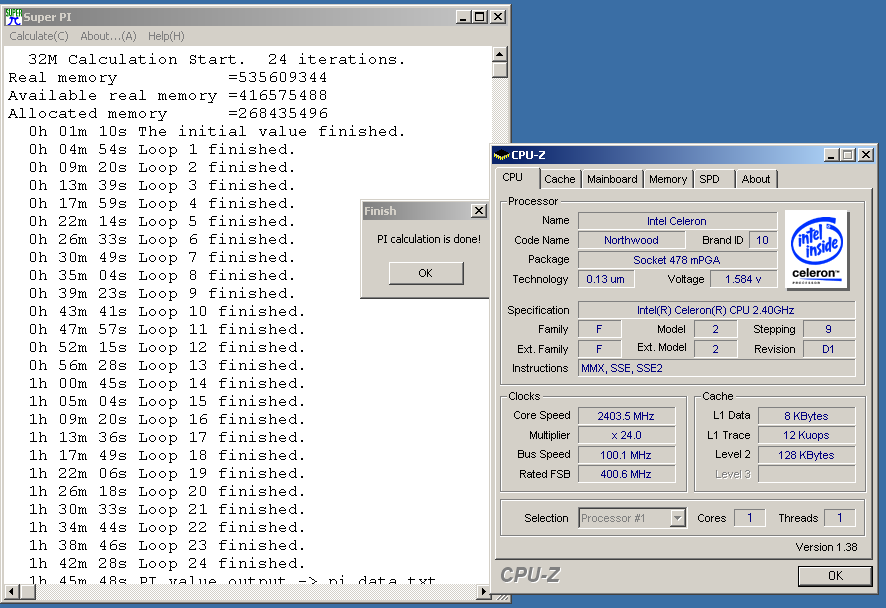Close the Super PI window

pos(497,17)
